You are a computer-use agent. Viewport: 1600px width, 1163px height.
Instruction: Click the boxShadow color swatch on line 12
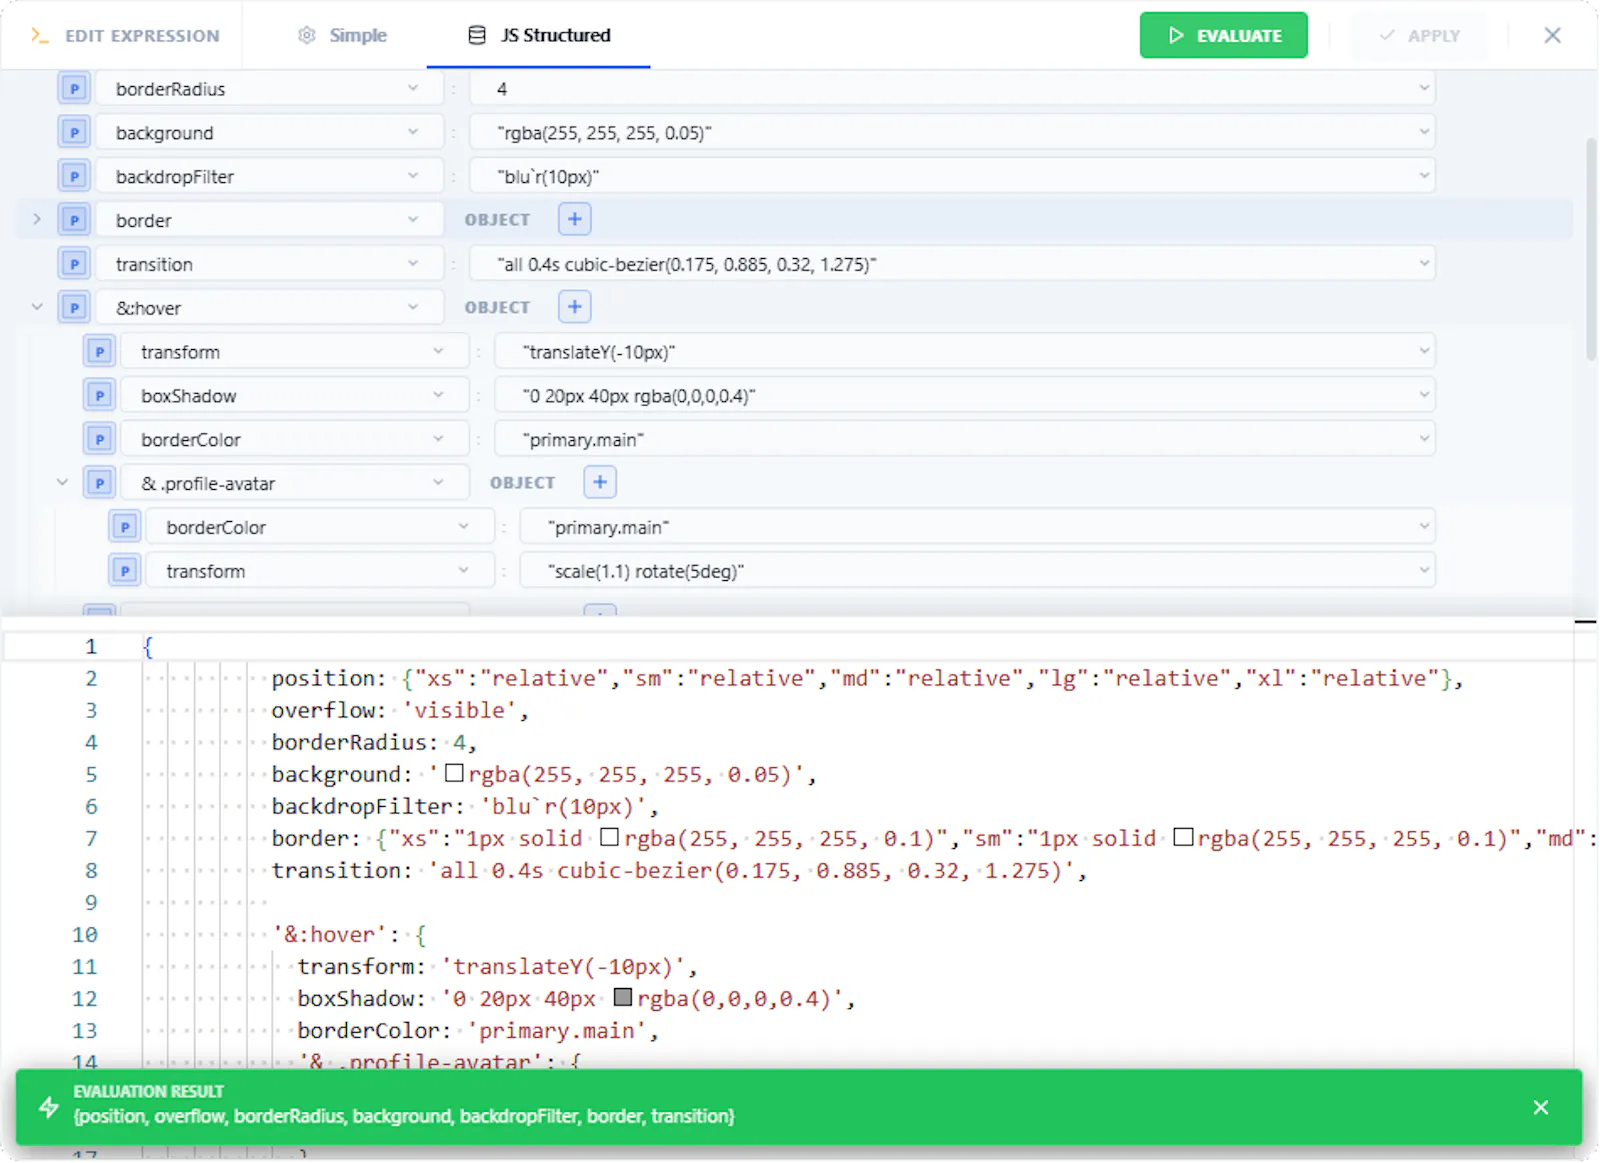click(622, 997)
